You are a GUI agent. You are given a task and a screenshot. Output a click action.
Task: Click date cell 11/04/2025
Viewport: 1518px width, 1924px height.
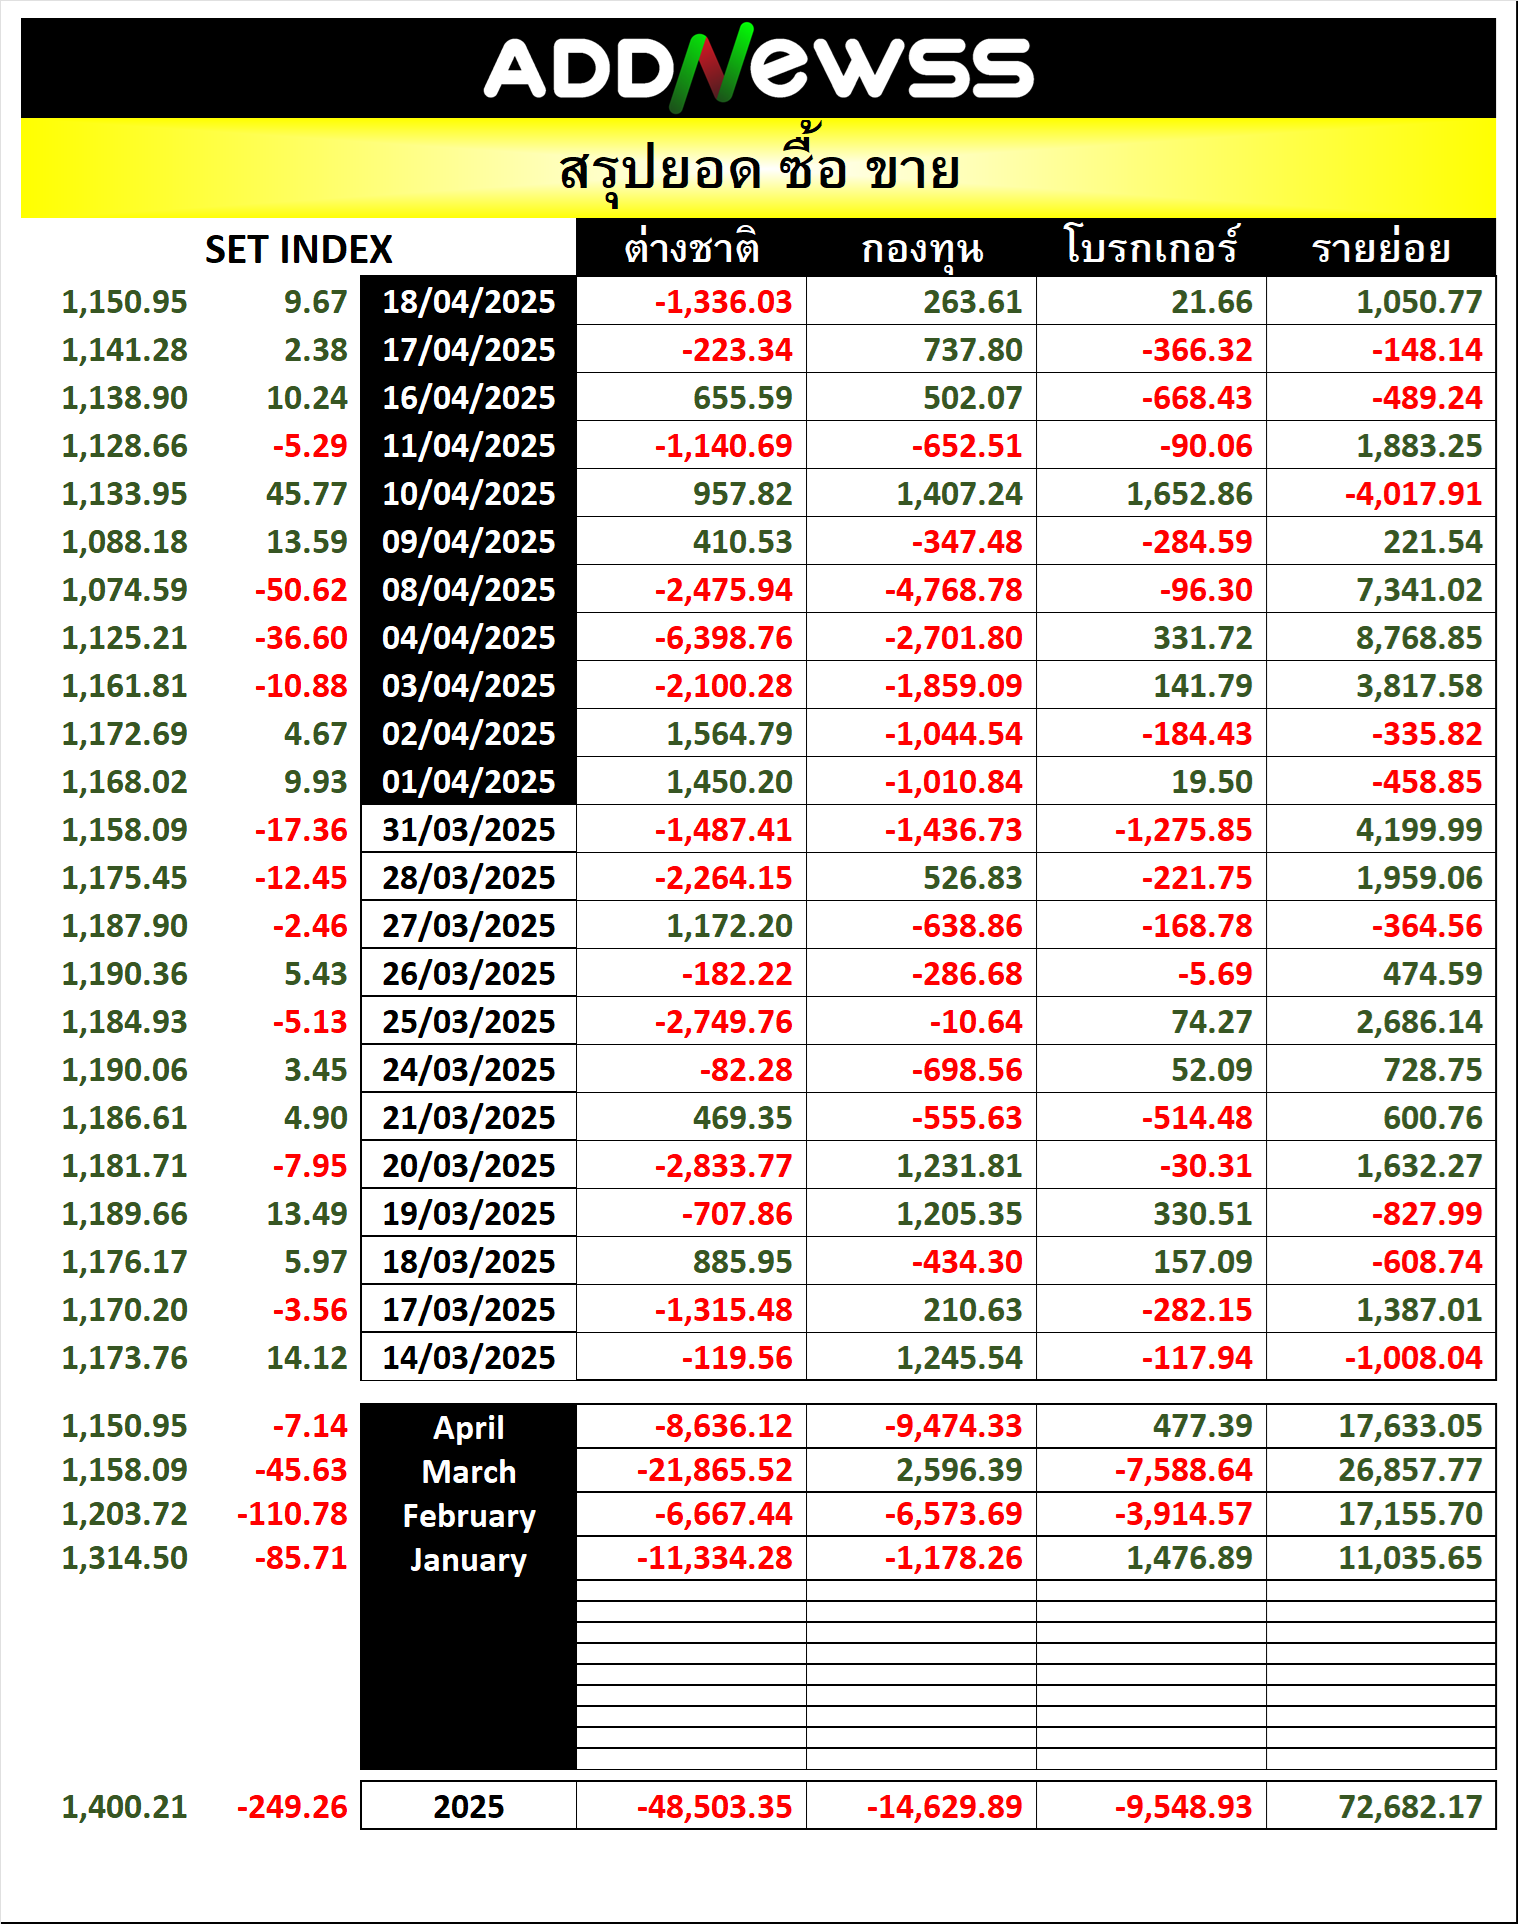point(468,445)
